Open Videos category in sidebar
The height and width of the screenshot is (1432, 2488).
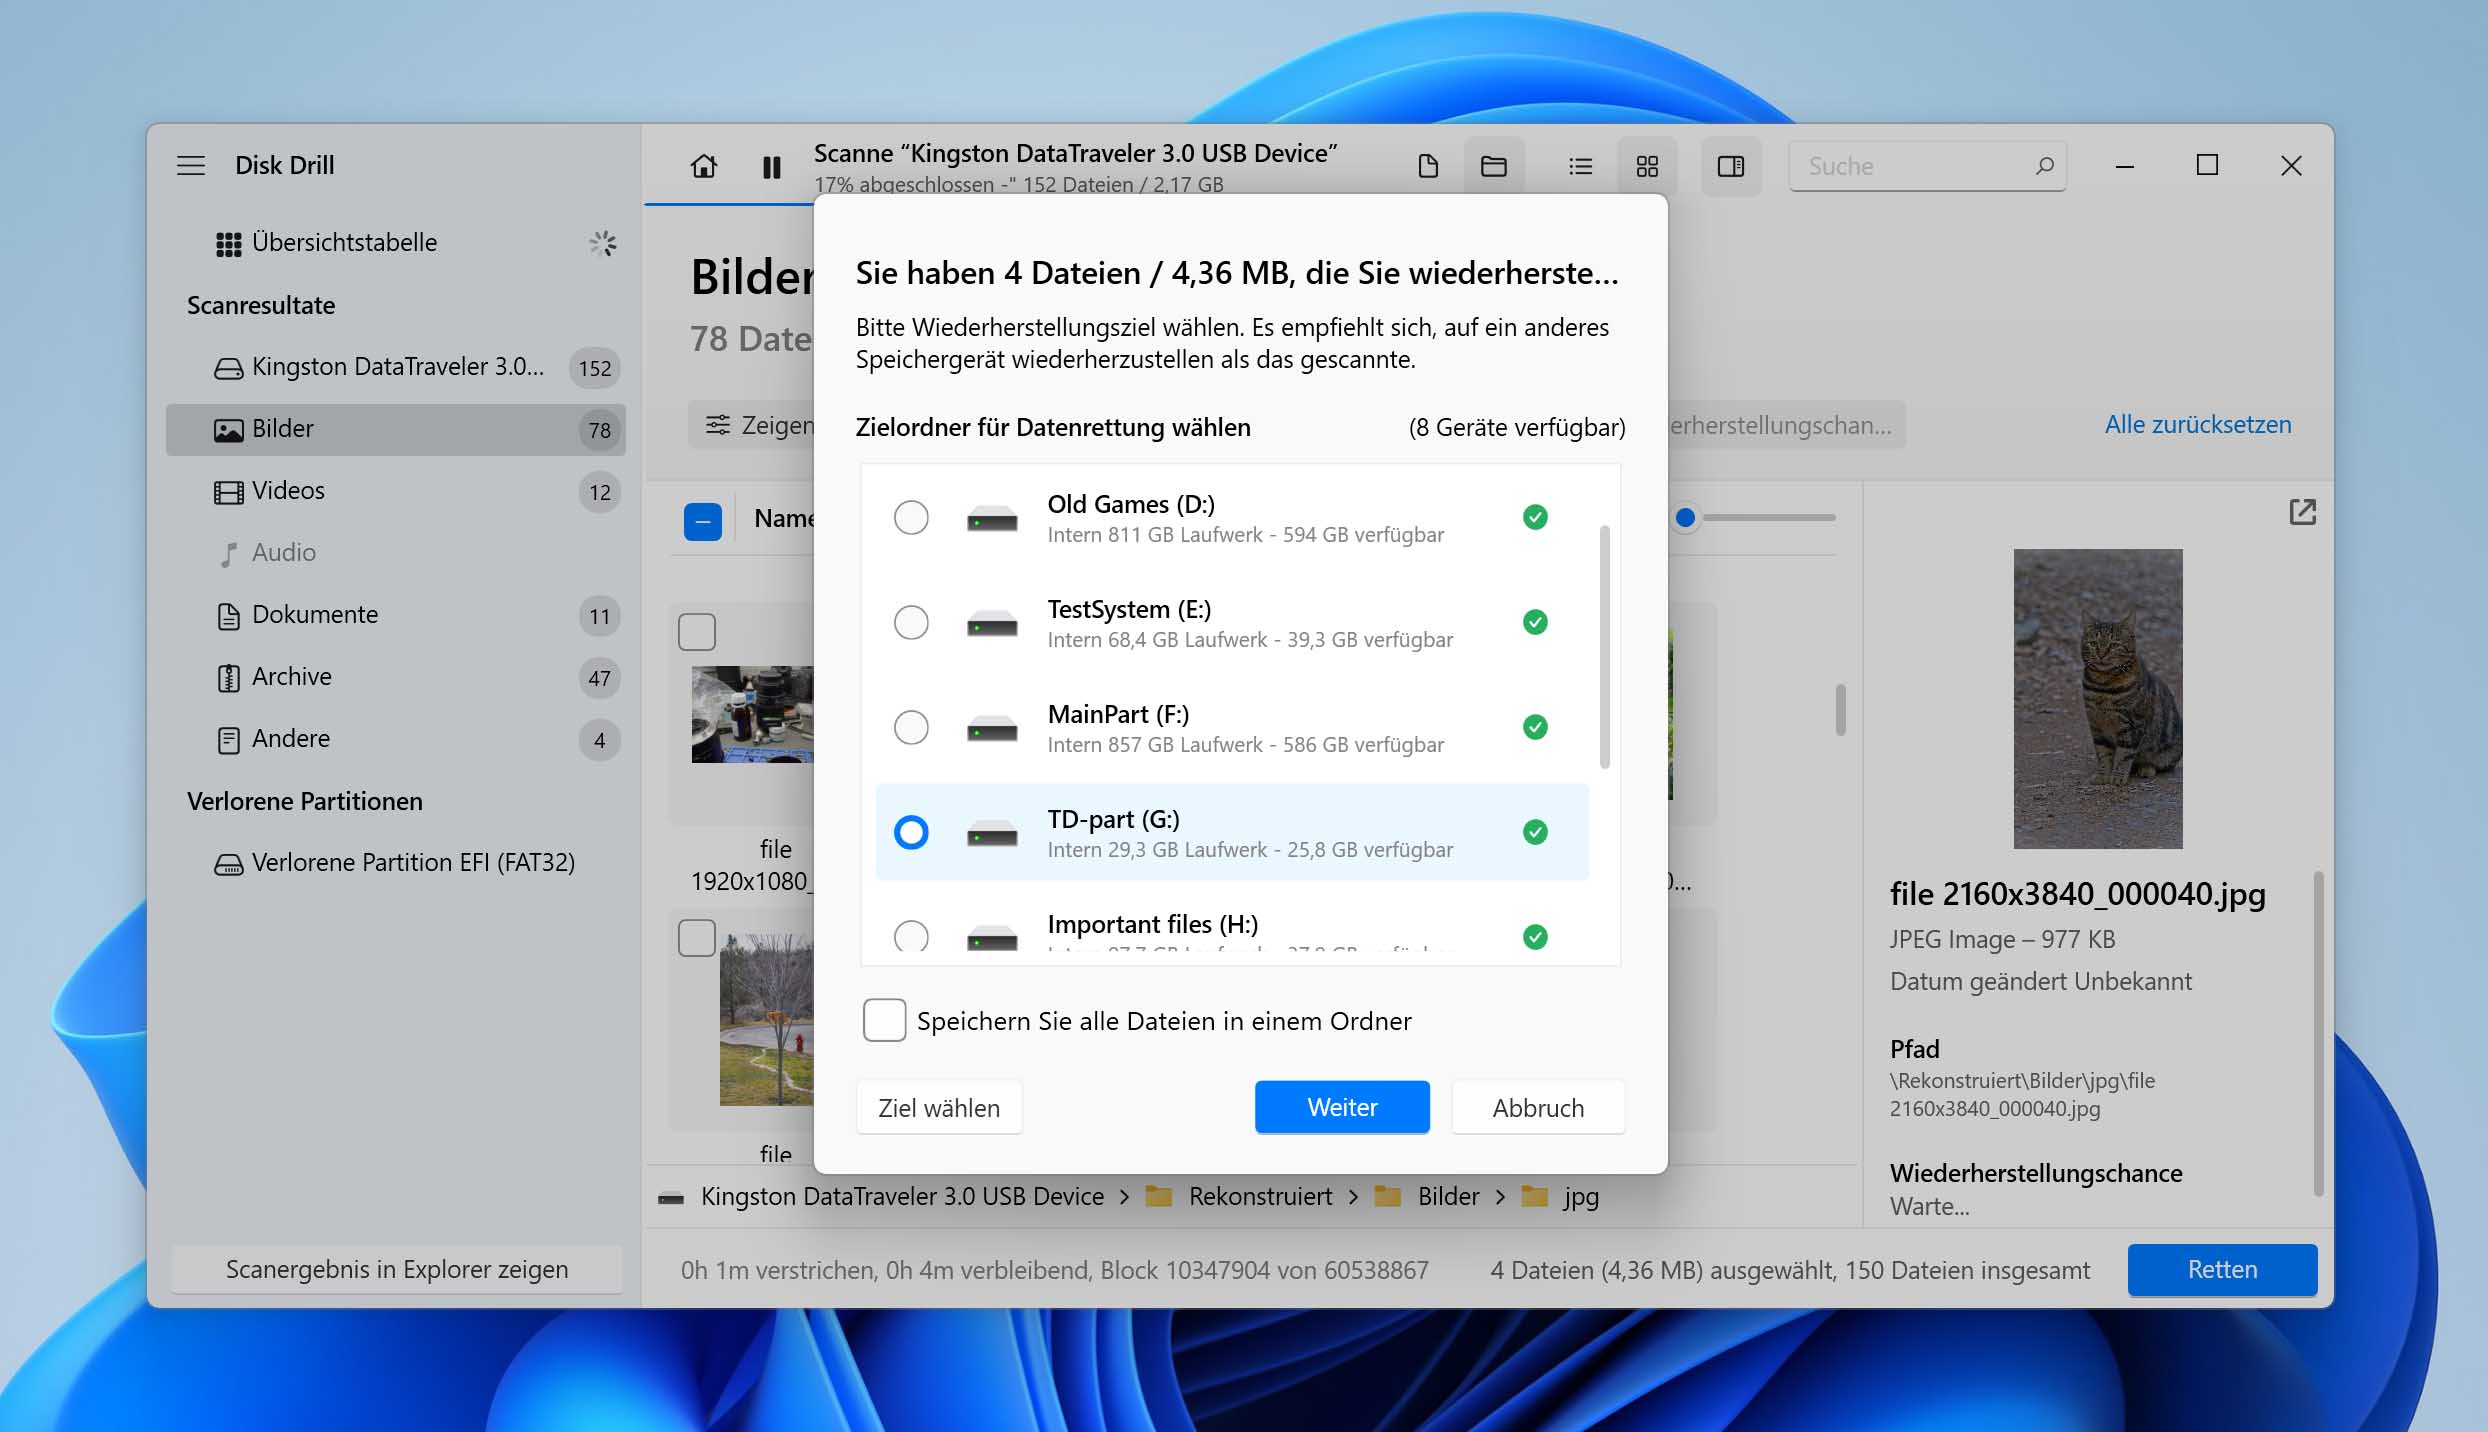(396, 491)
